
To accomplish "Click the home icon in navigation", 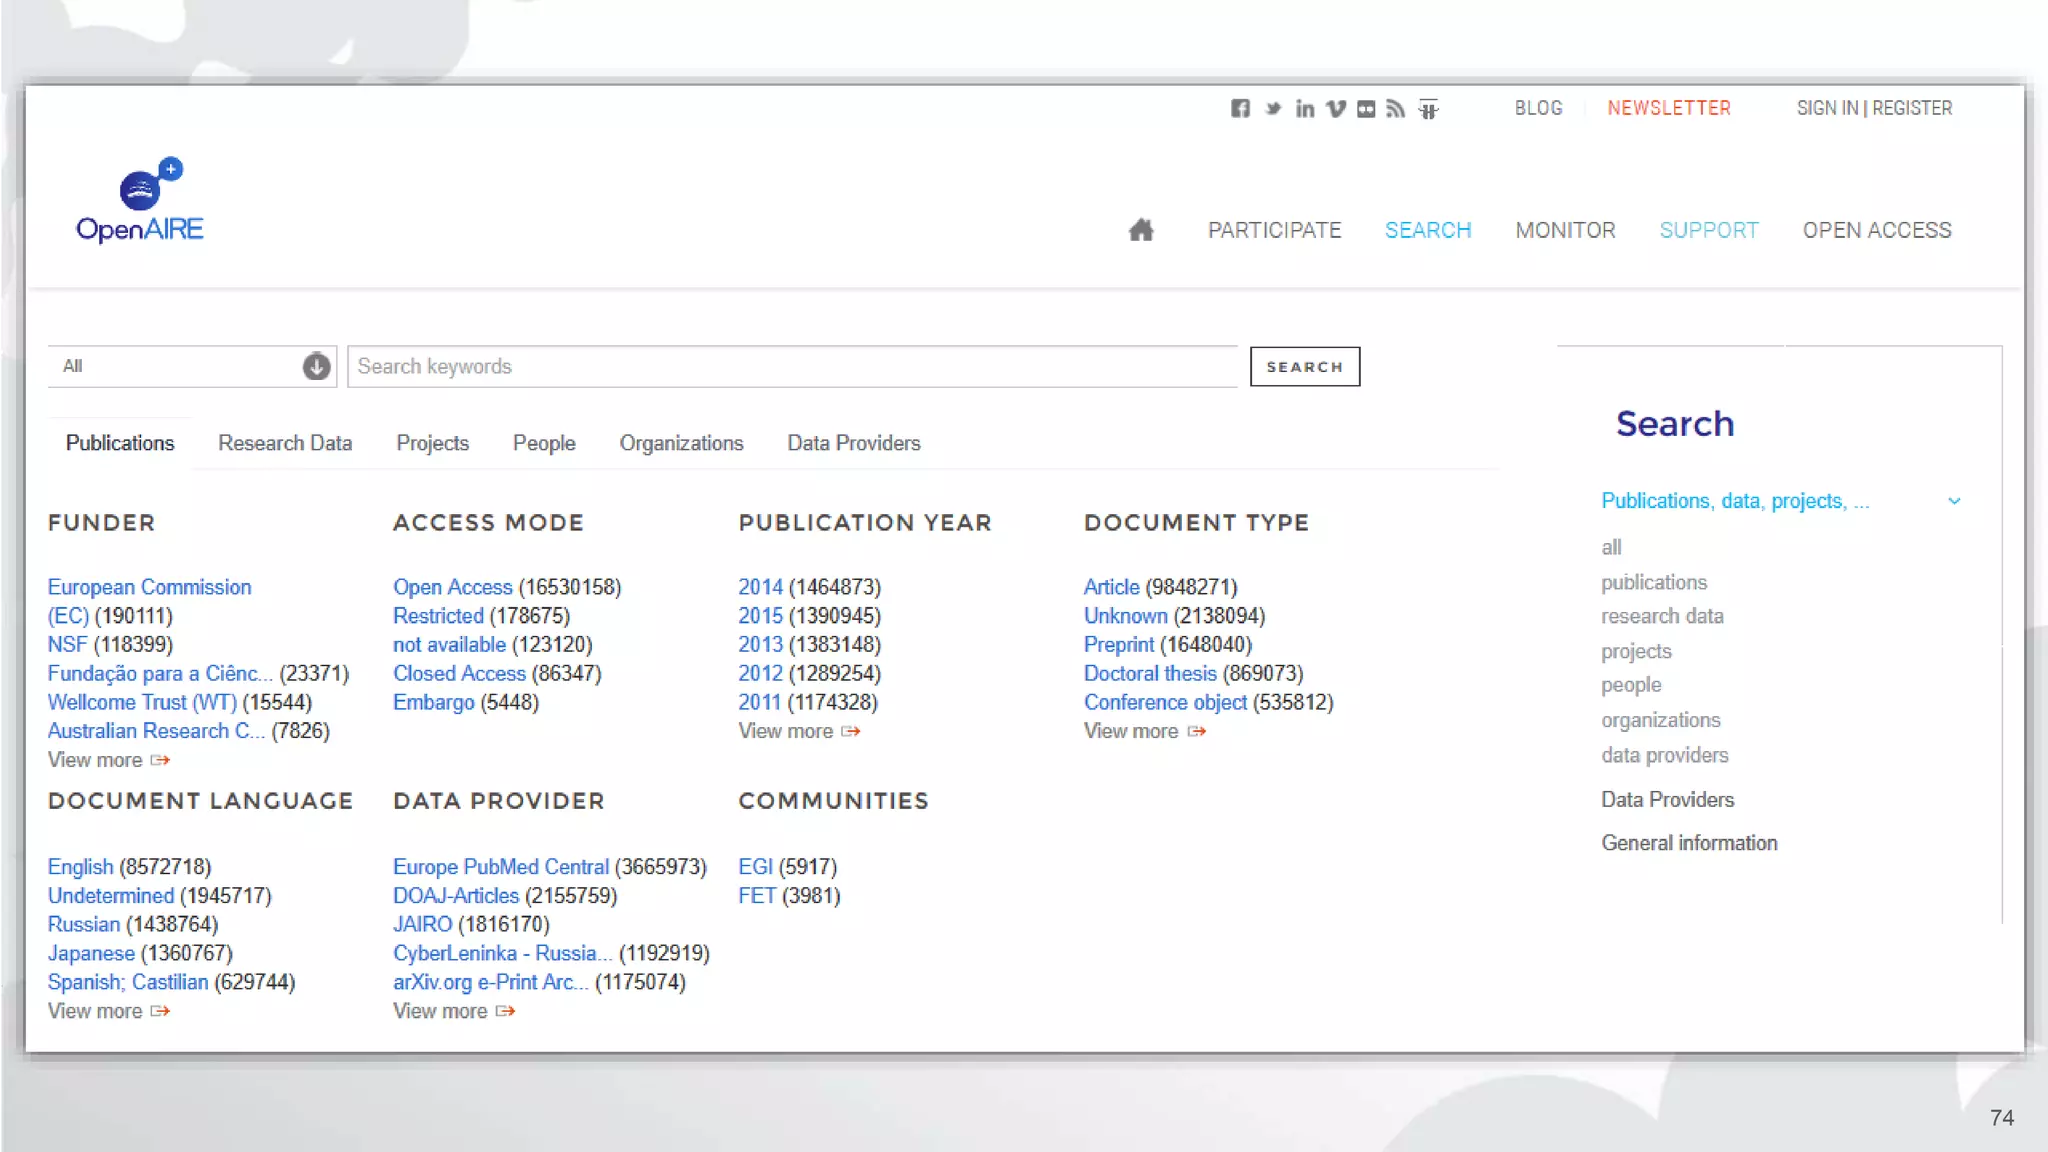I will pyautogui.click(x=1141, y=230).
